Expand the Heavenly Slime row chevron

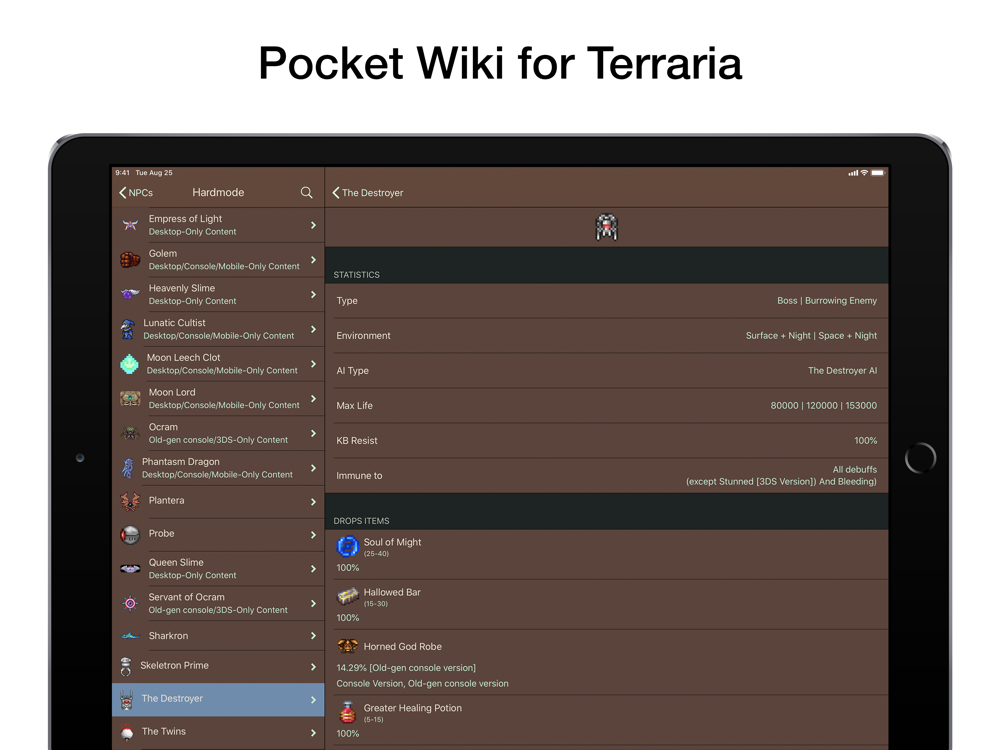pos(313,295)
